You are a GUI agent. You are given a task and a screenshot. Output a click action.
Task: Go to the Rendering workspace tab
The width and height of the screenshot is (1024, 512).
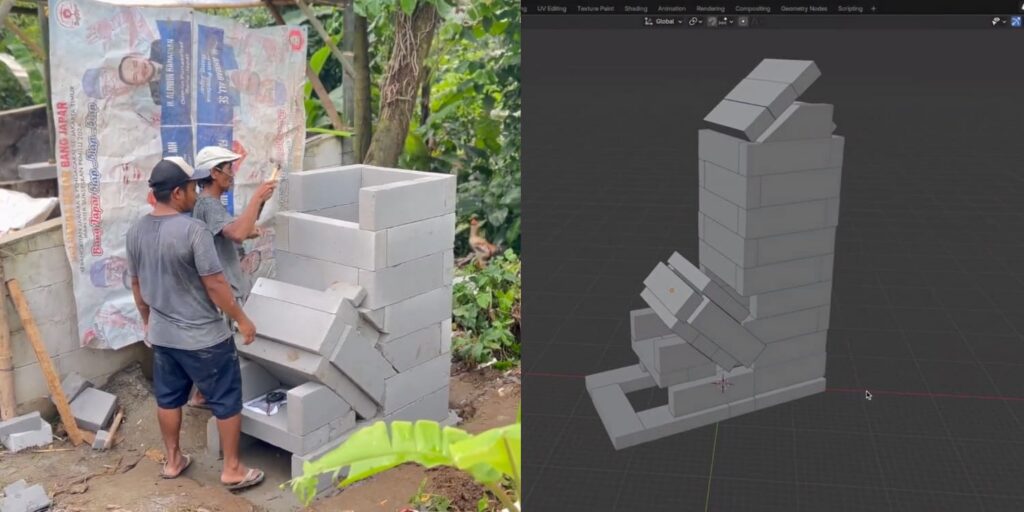point(710,8)
